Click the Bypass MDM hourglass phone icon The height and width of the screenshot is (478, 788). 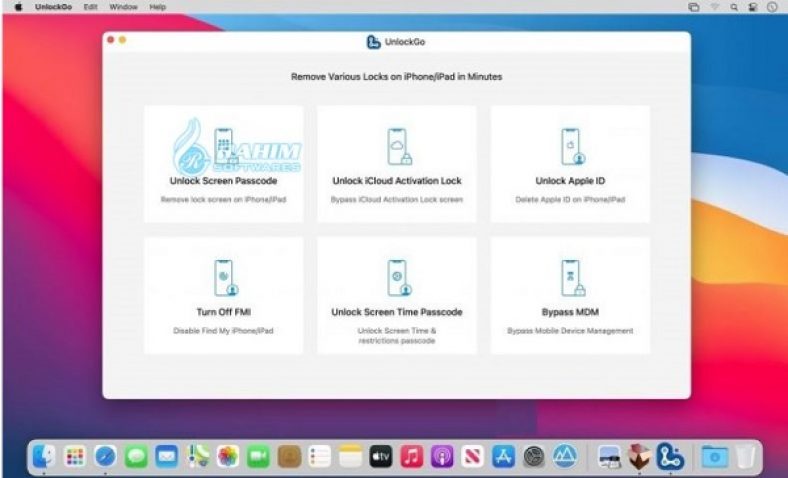pyautogui.click(x=572, y=278)
